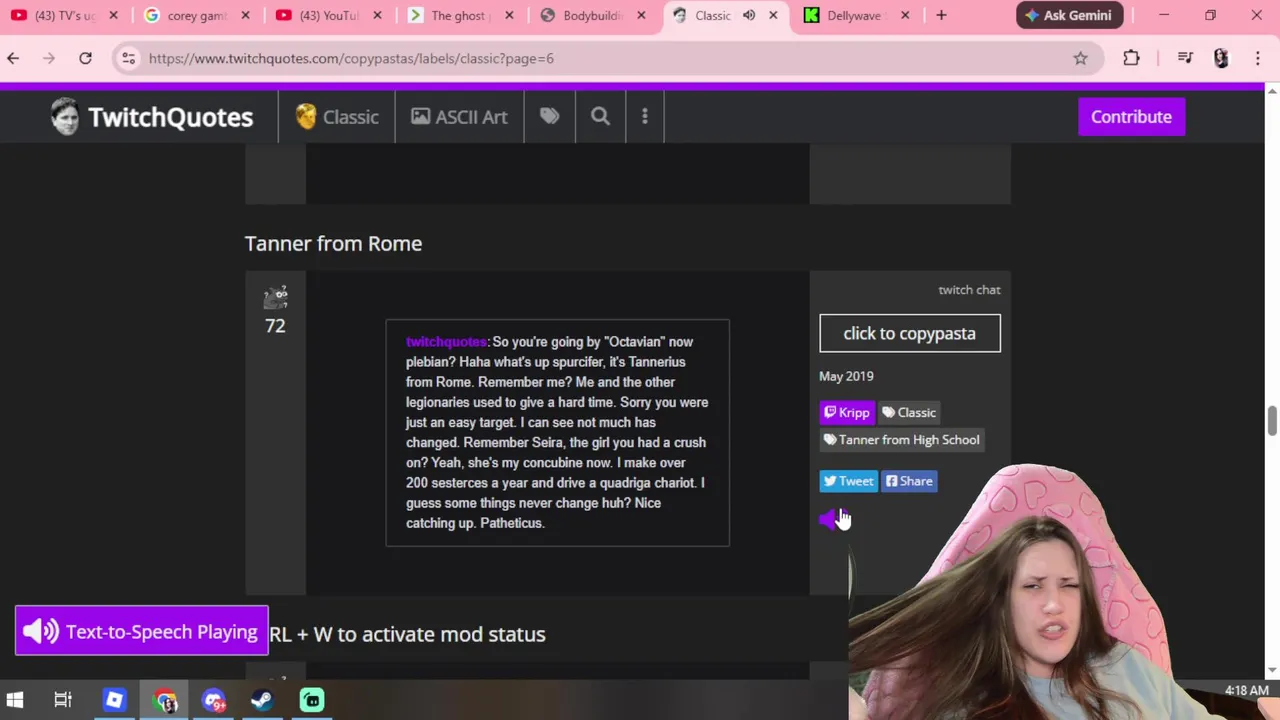
Task: Click the twitchquotes username in chat box
Action: point(446,342)
